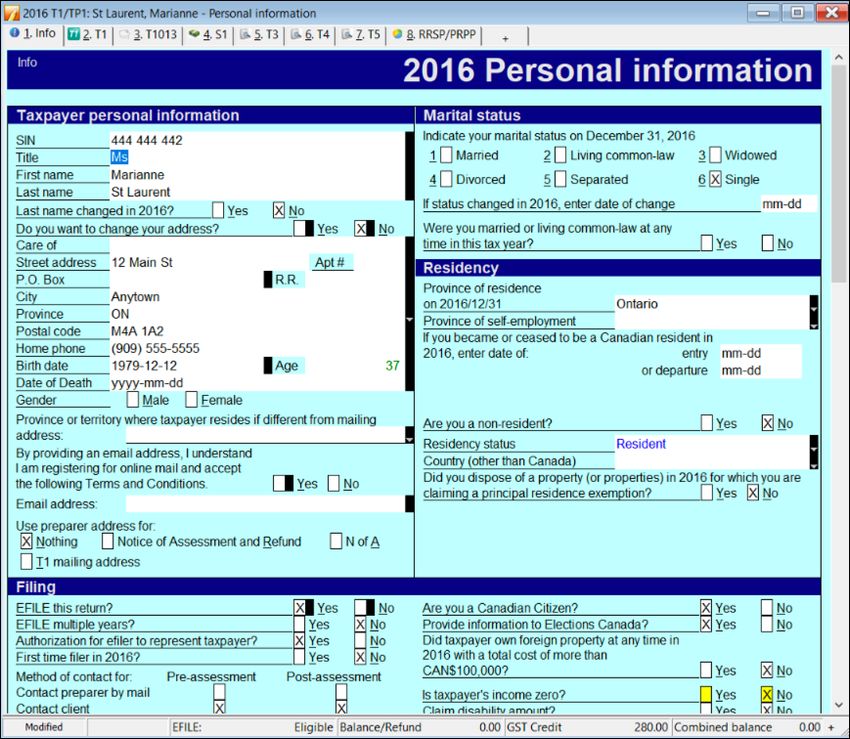Check No for Elections Canada information
Image resolution: width=850 pixels, height=739 pixels.
(x=767, y=624)
